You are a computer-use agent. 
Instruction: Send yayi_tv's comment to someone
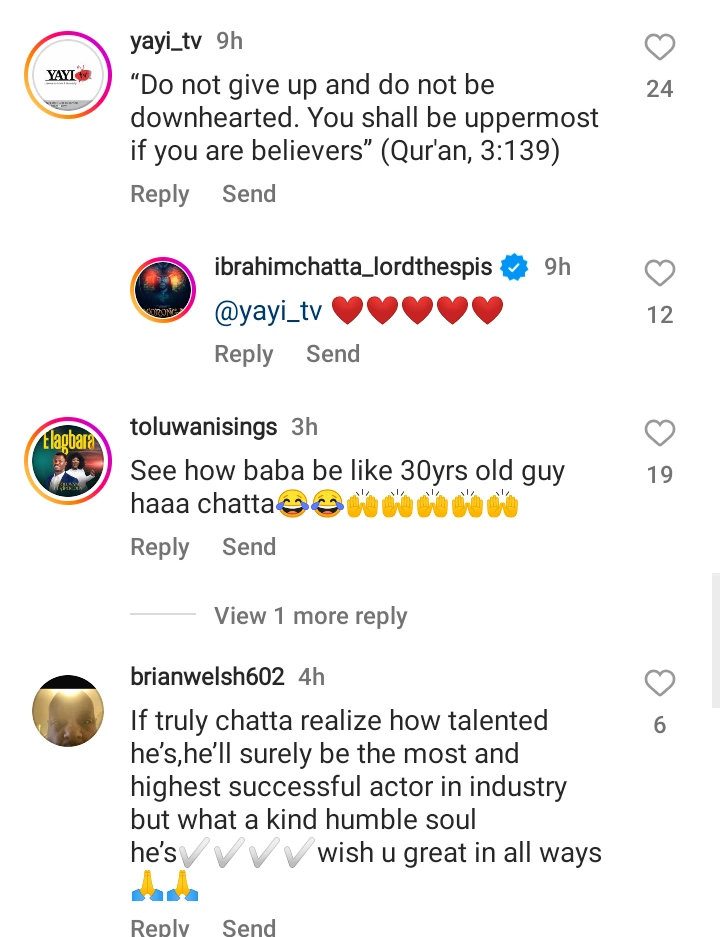pyautogui.click(x=249, y=194)
